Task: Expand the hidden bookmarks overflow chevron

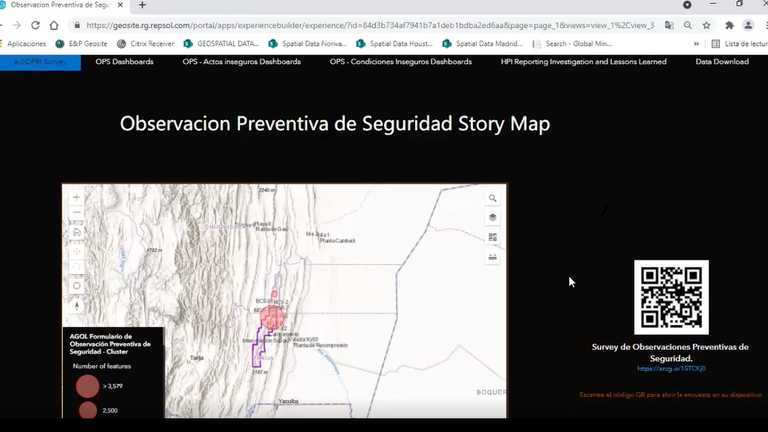Action: click(696, 44)
